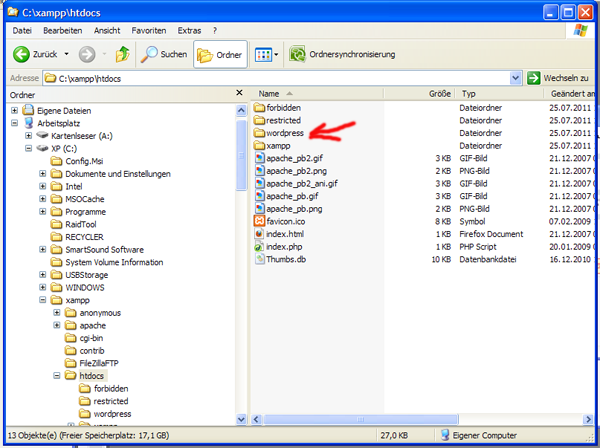Expand the Programme tree node
Viewport: 600px width, 448px height.
click(x=42, y=212)
